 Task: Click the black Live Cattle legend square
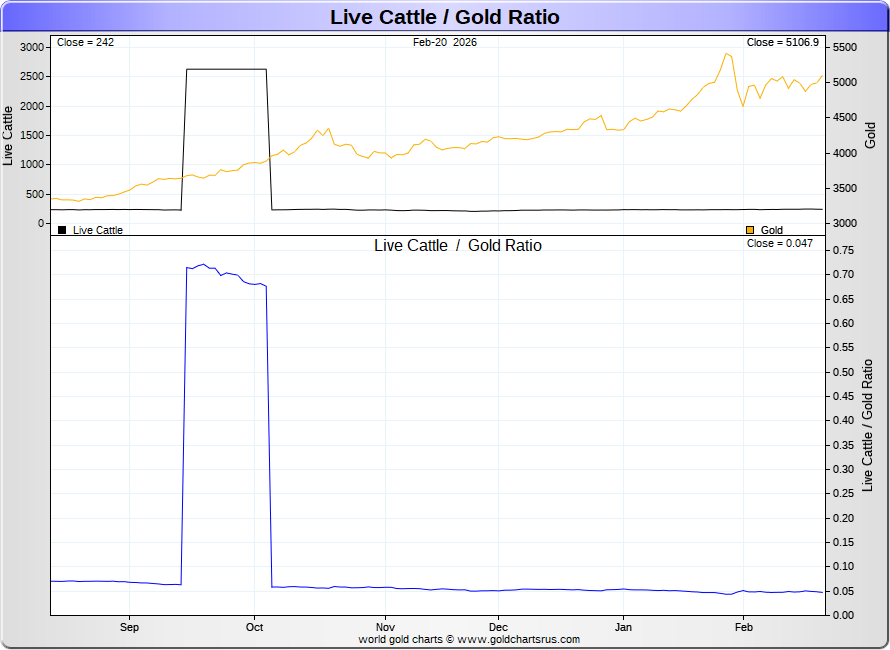[62, 230]
